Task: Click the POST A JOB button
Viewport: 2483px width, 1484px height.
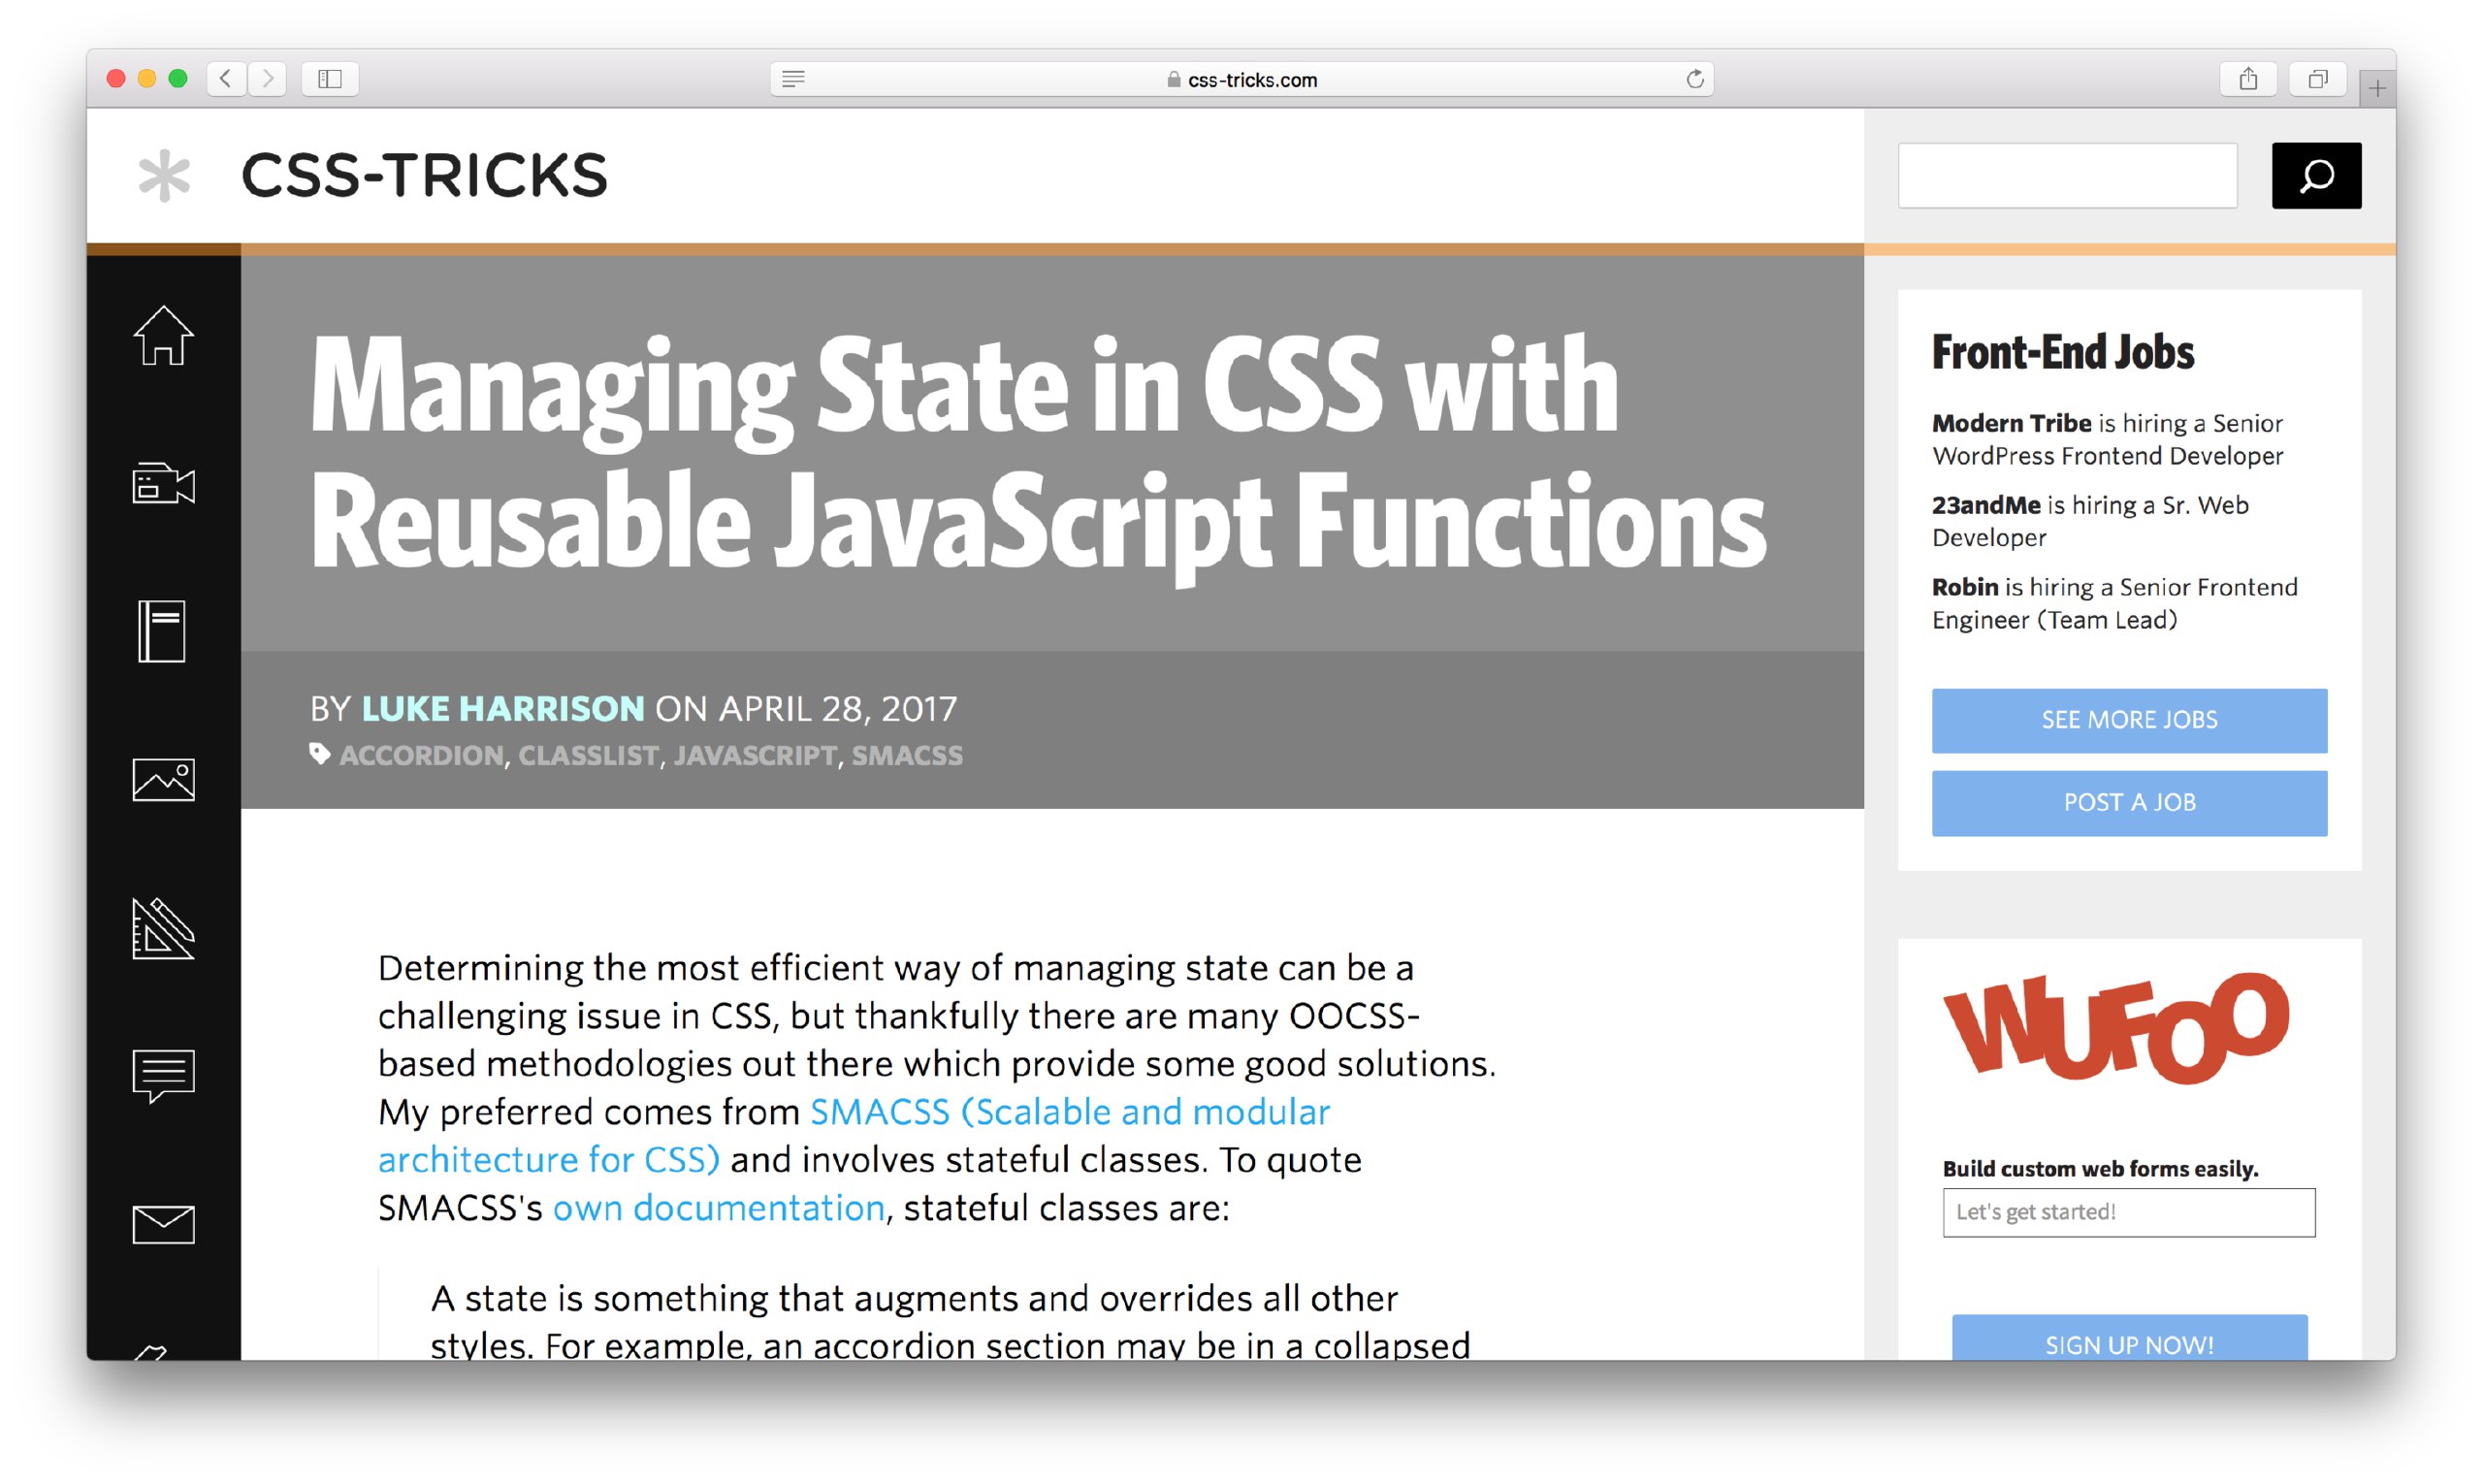Action: click(x=2130, y=803)
